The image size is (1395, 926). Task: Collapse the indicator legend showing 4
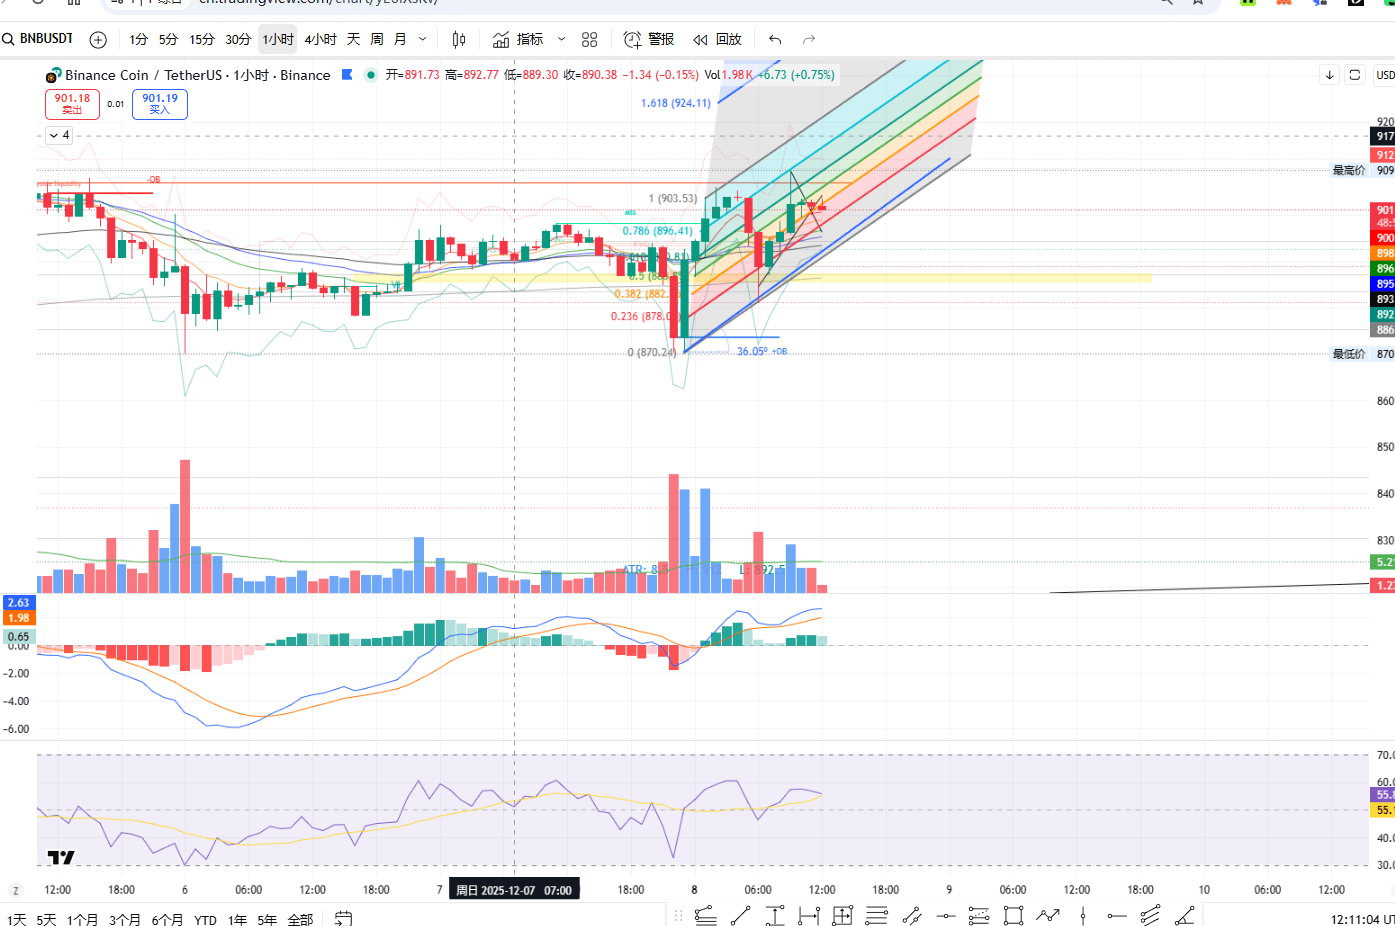coord(59,135)
